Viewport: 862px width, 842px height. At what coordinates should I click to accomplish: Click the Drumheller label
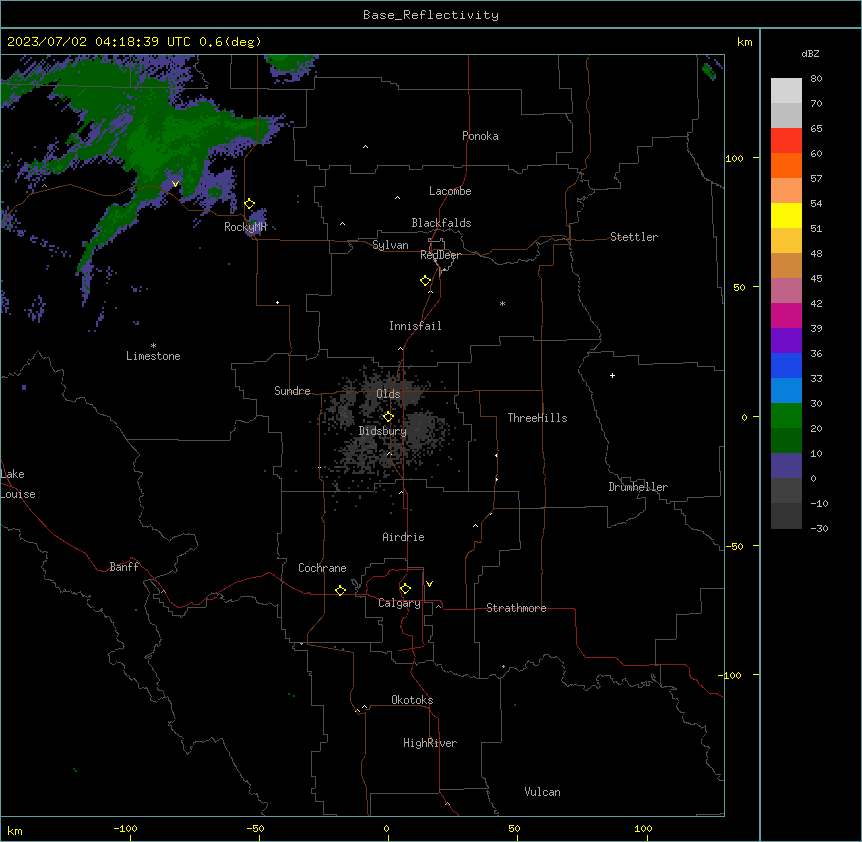(638, 487)
